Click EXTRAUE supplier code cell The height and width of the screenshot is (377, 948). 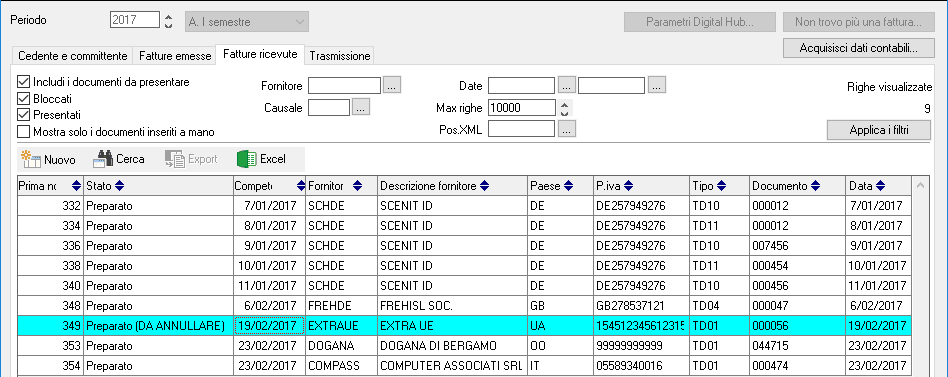342,325
